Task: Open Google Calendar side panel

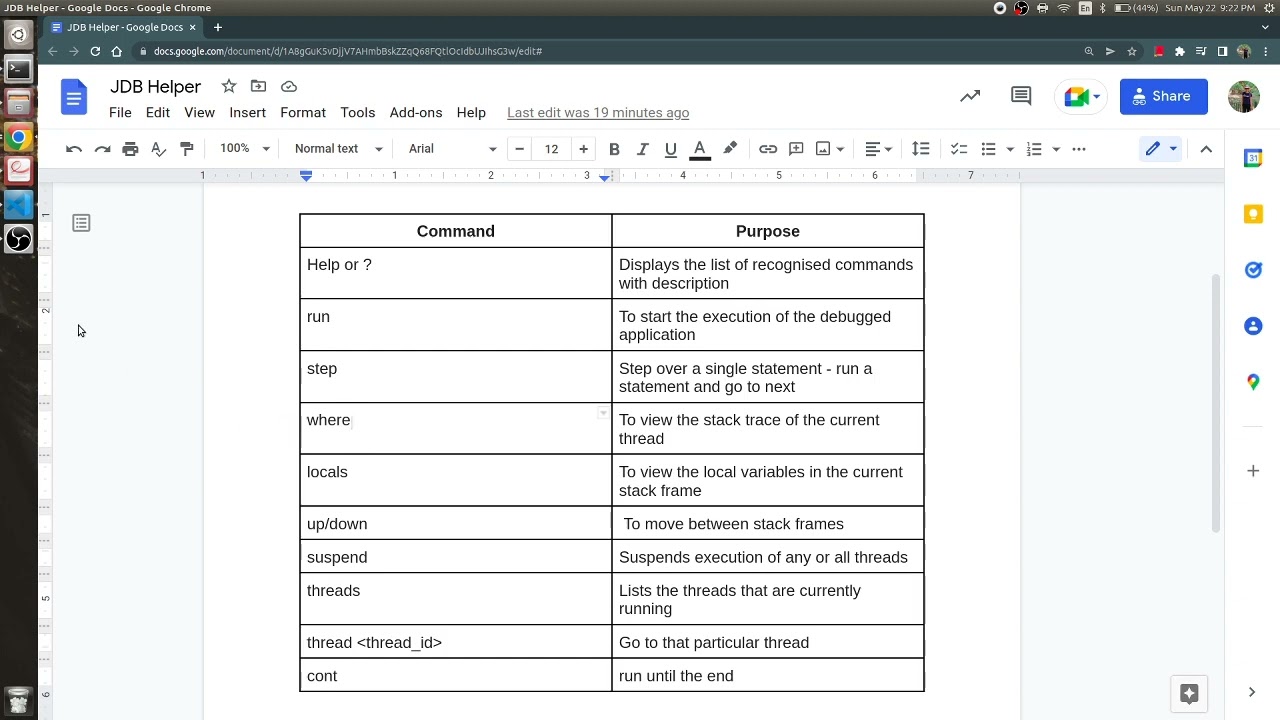Action: (x=1253, y=158)
